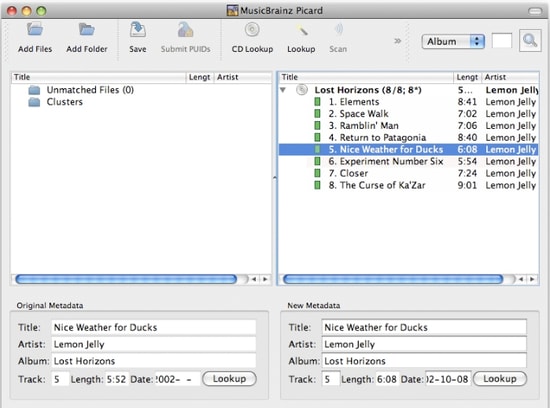Click the 8:41 length of Elements
Image resolution: width=550 pixels, height=408 pixels.
467,102
